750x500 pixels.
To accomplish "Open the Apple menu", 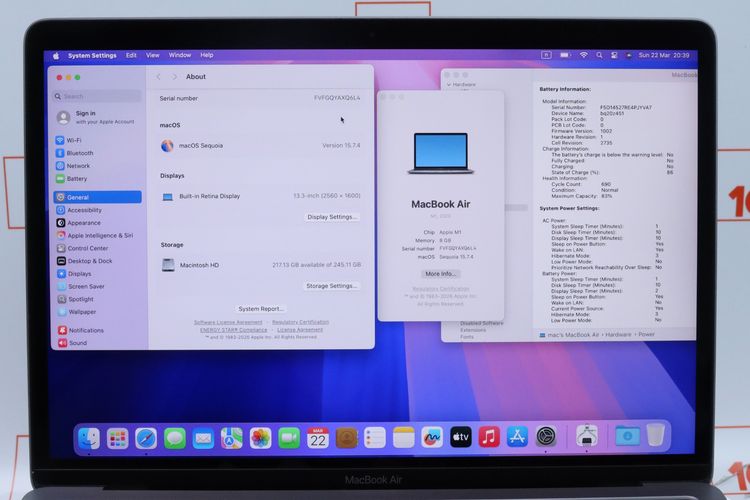I will point(56,56).
